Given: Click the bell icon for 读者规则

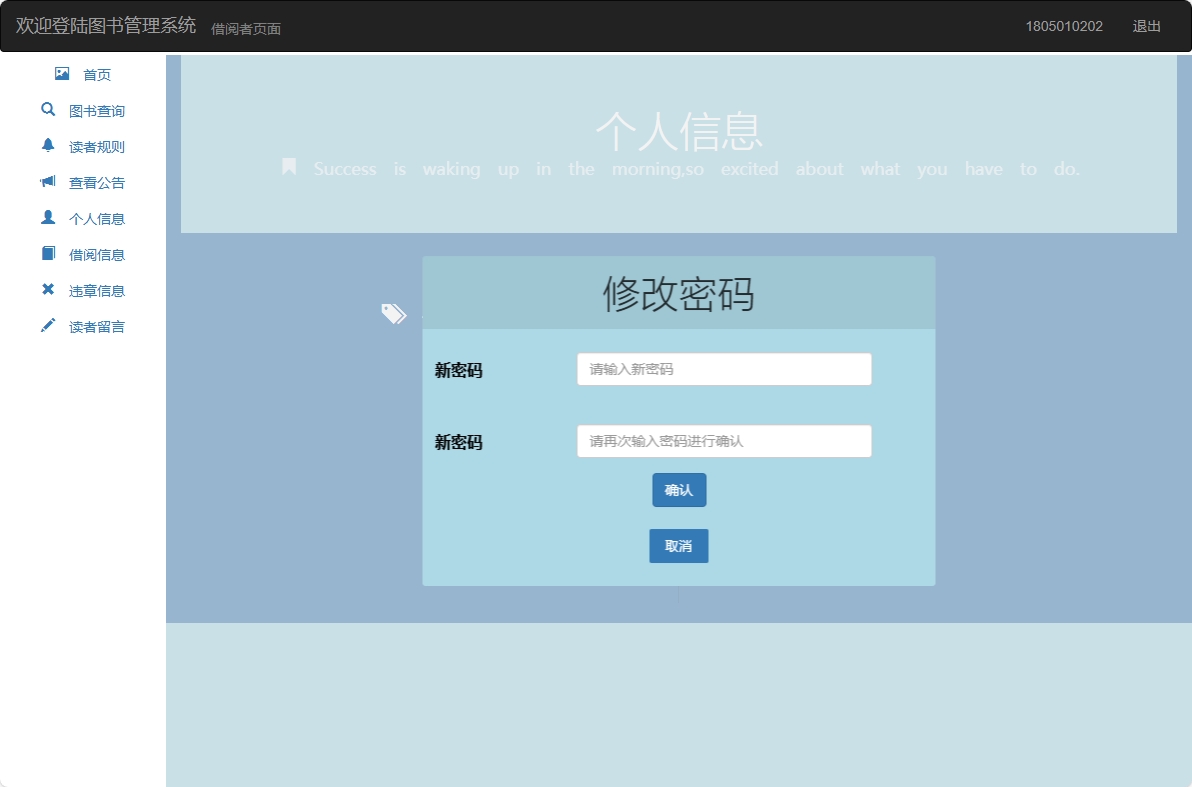Looking at the screenshot, I should coord(47,145).
